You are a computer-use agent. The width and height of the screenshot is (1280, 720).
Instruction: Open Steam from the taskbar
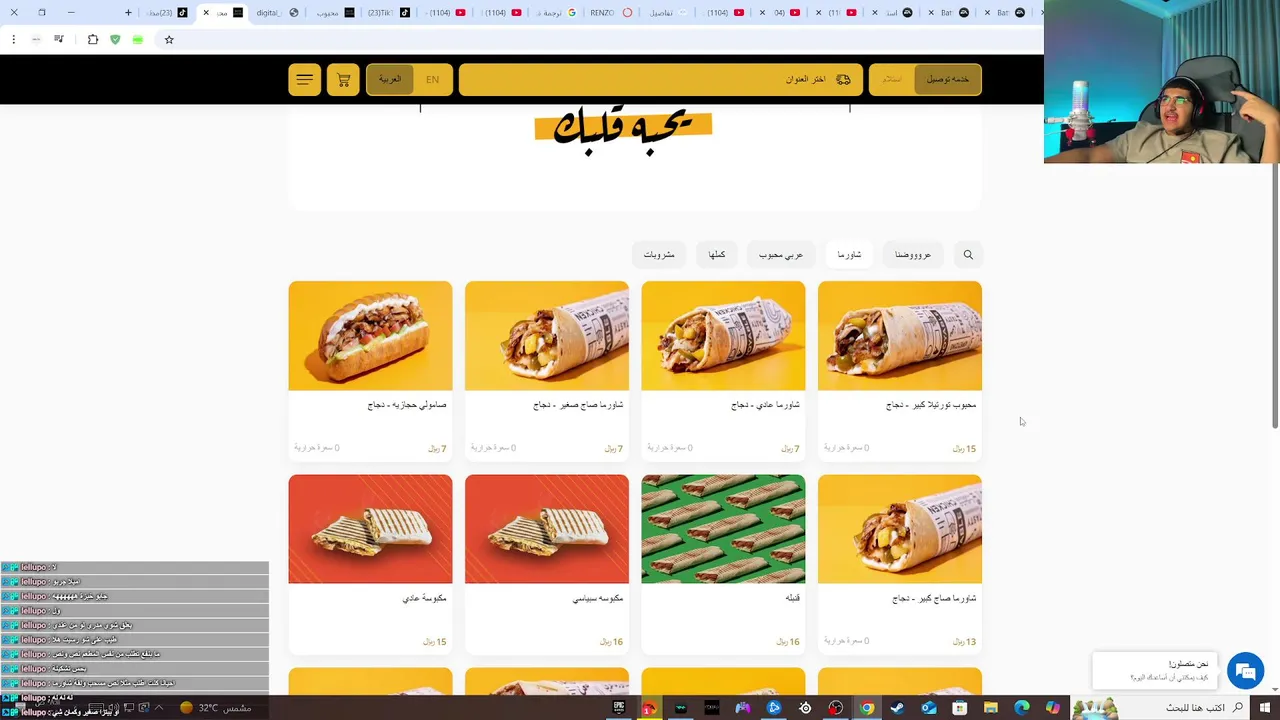tap(897, 708)
